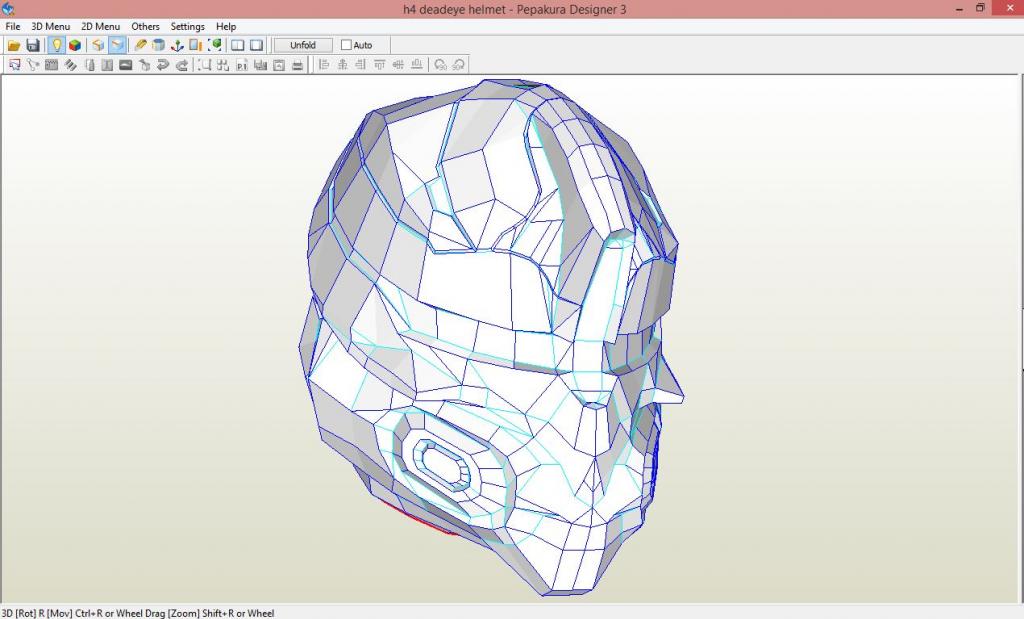
Task: Save the file with floppy disk icon
Action: click(33, 45)
